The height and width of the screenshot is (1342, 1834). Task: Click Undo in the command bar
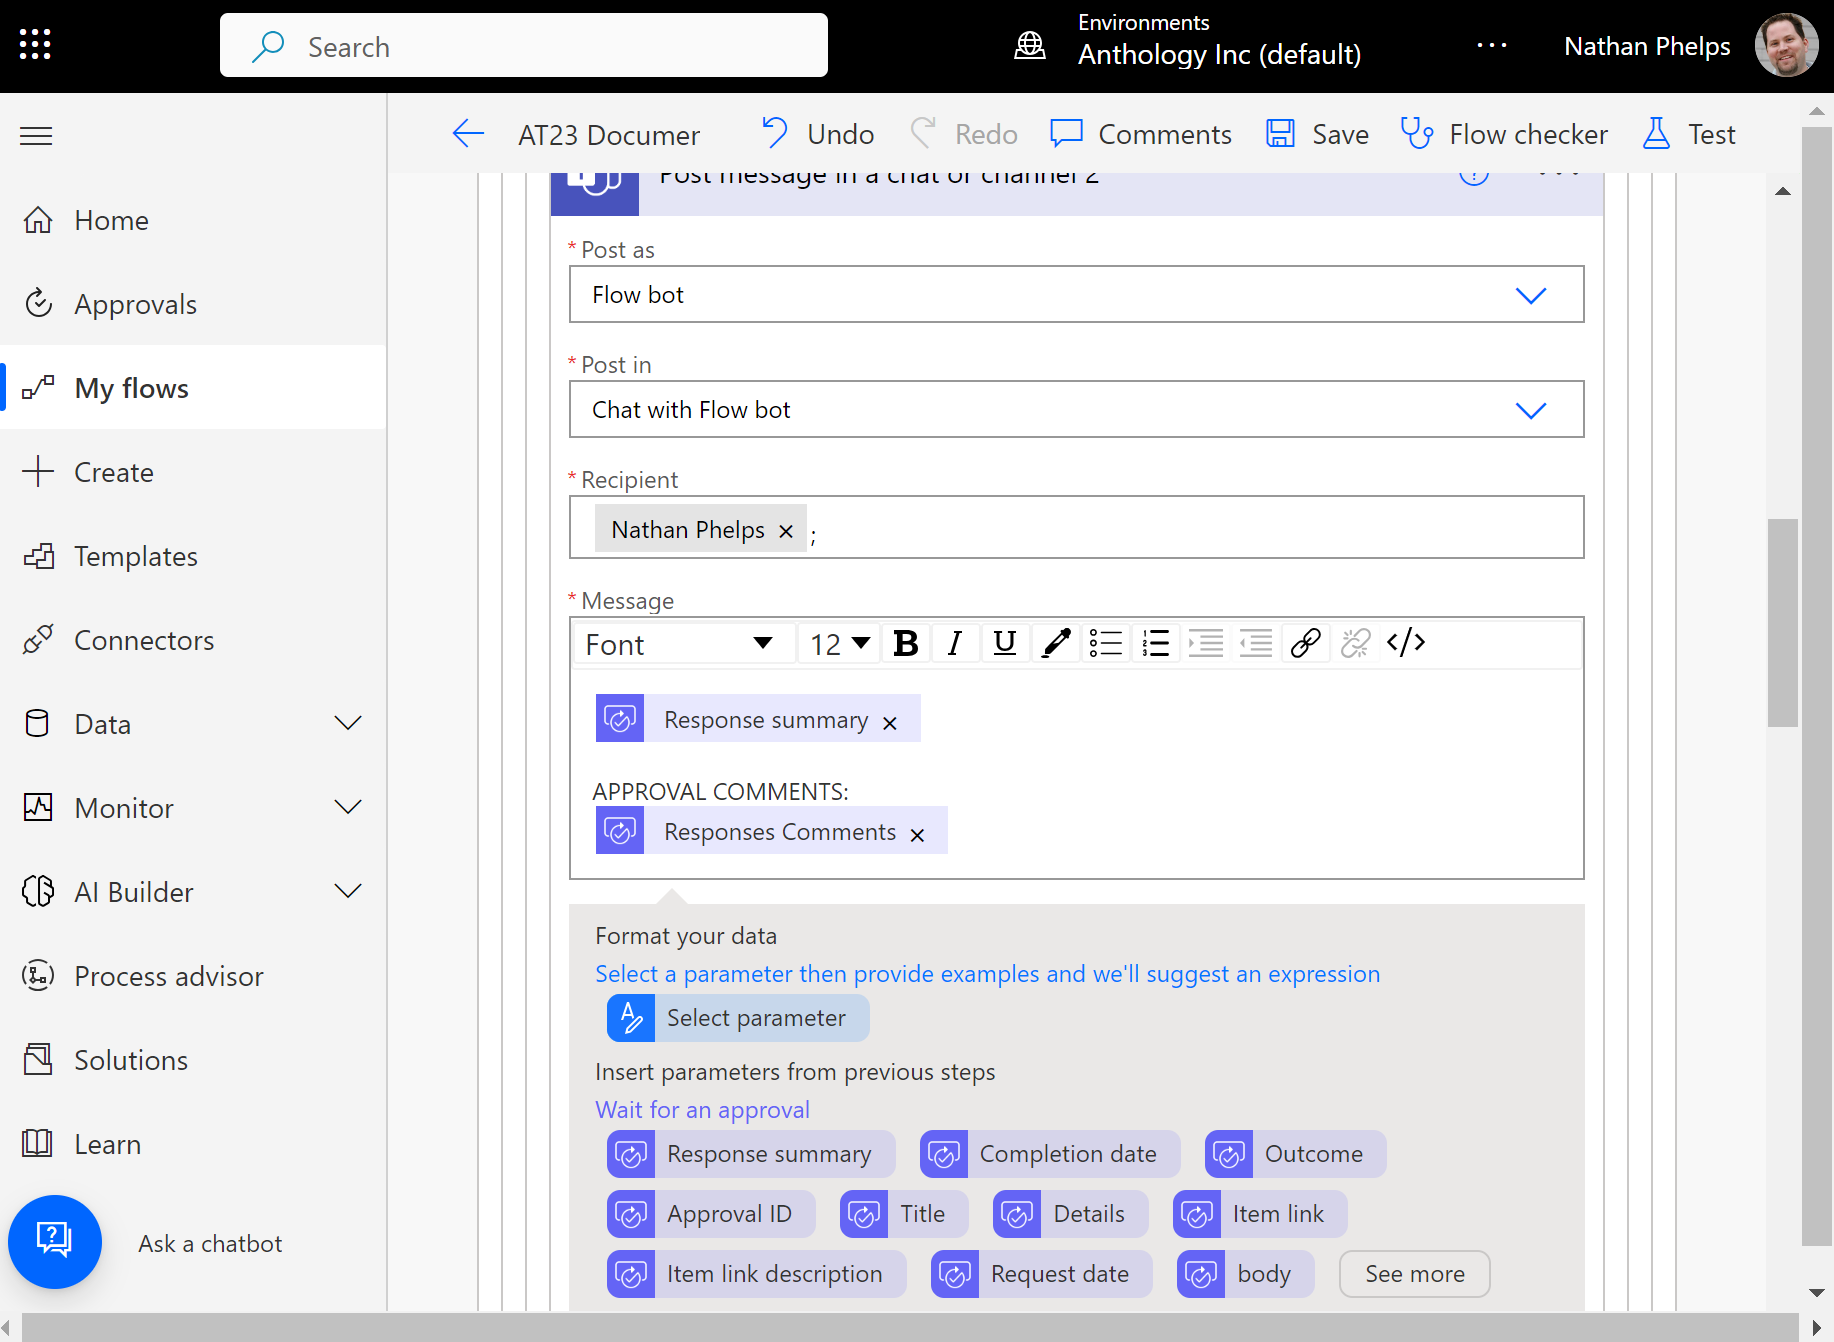click(818, 134)
